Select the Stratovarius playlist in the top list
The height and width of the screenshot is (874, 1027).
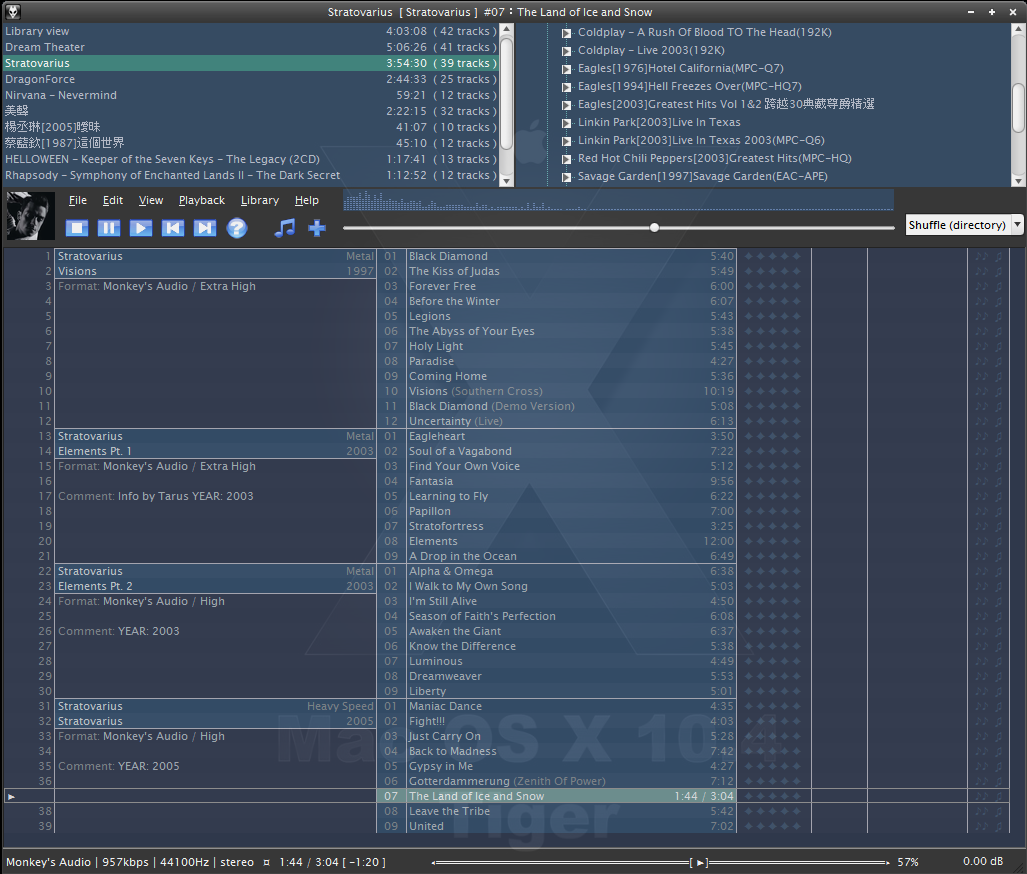(251, 63)
